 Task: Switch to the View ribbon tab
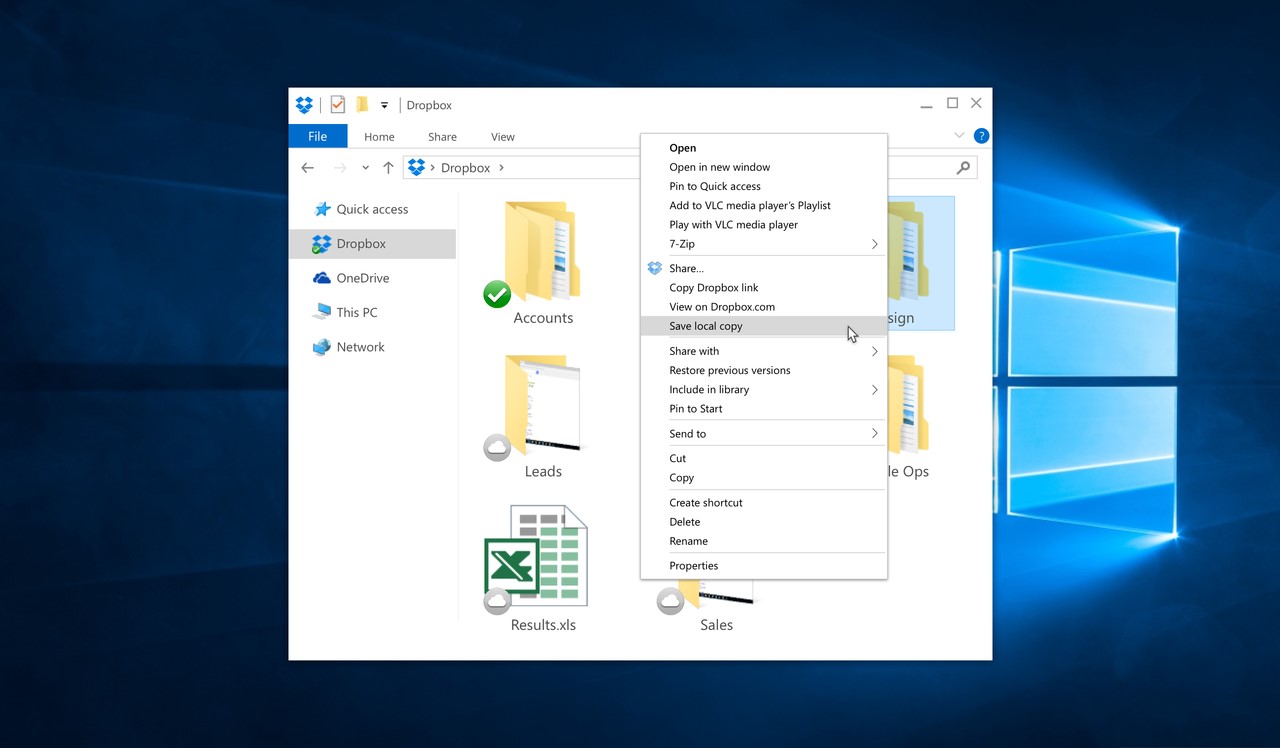pos(503,137)
